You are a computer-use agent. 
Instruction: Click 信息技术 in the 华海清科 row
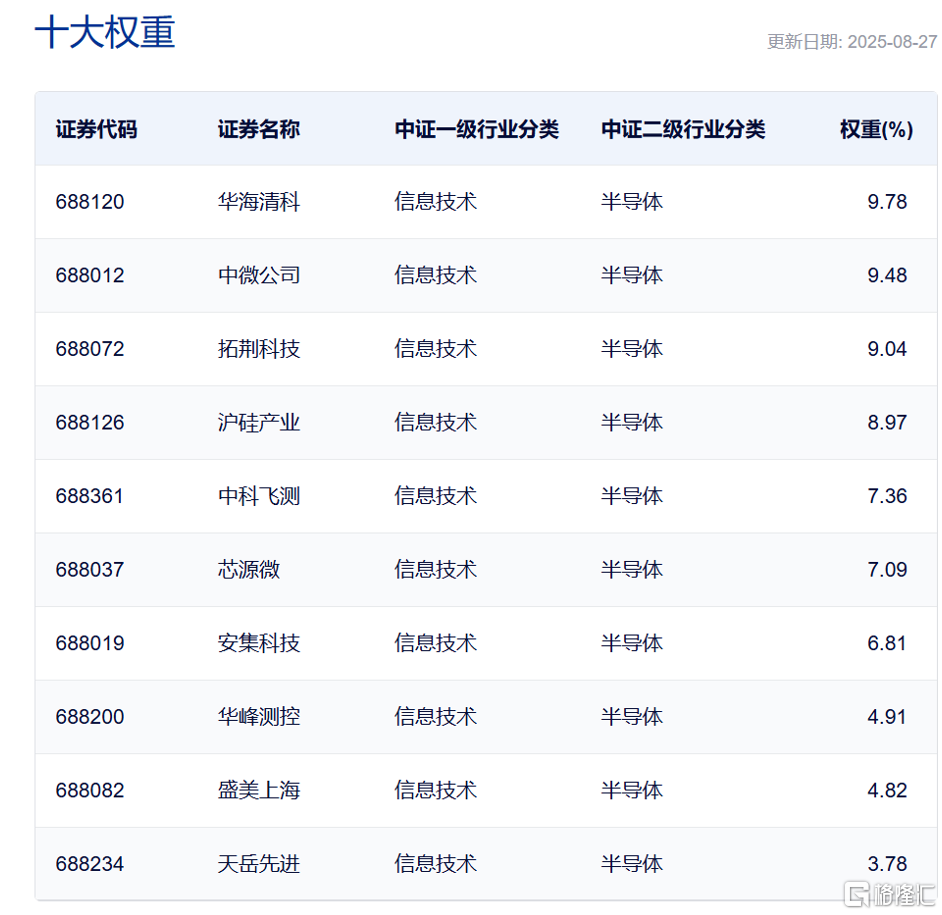coord(436,202)
